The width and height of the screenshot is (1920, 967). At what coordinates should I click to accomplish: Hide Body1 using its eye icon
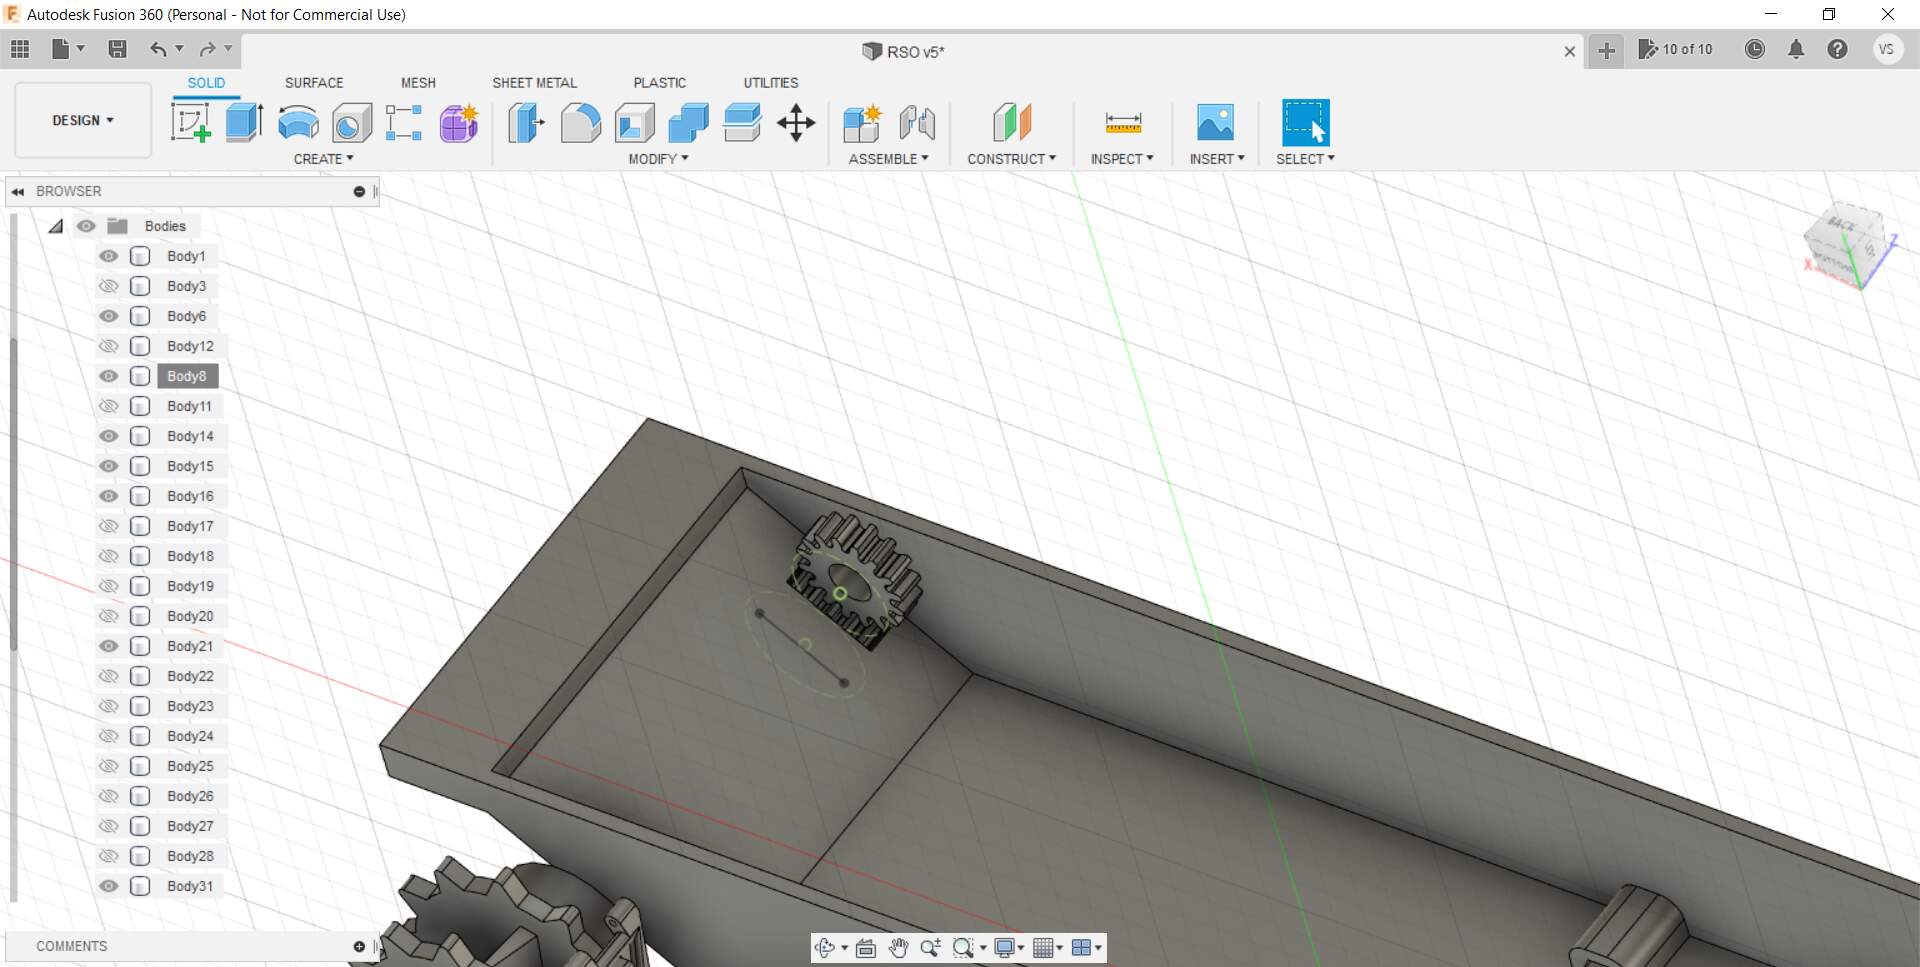pyautogui.click(x=108, y=256)
